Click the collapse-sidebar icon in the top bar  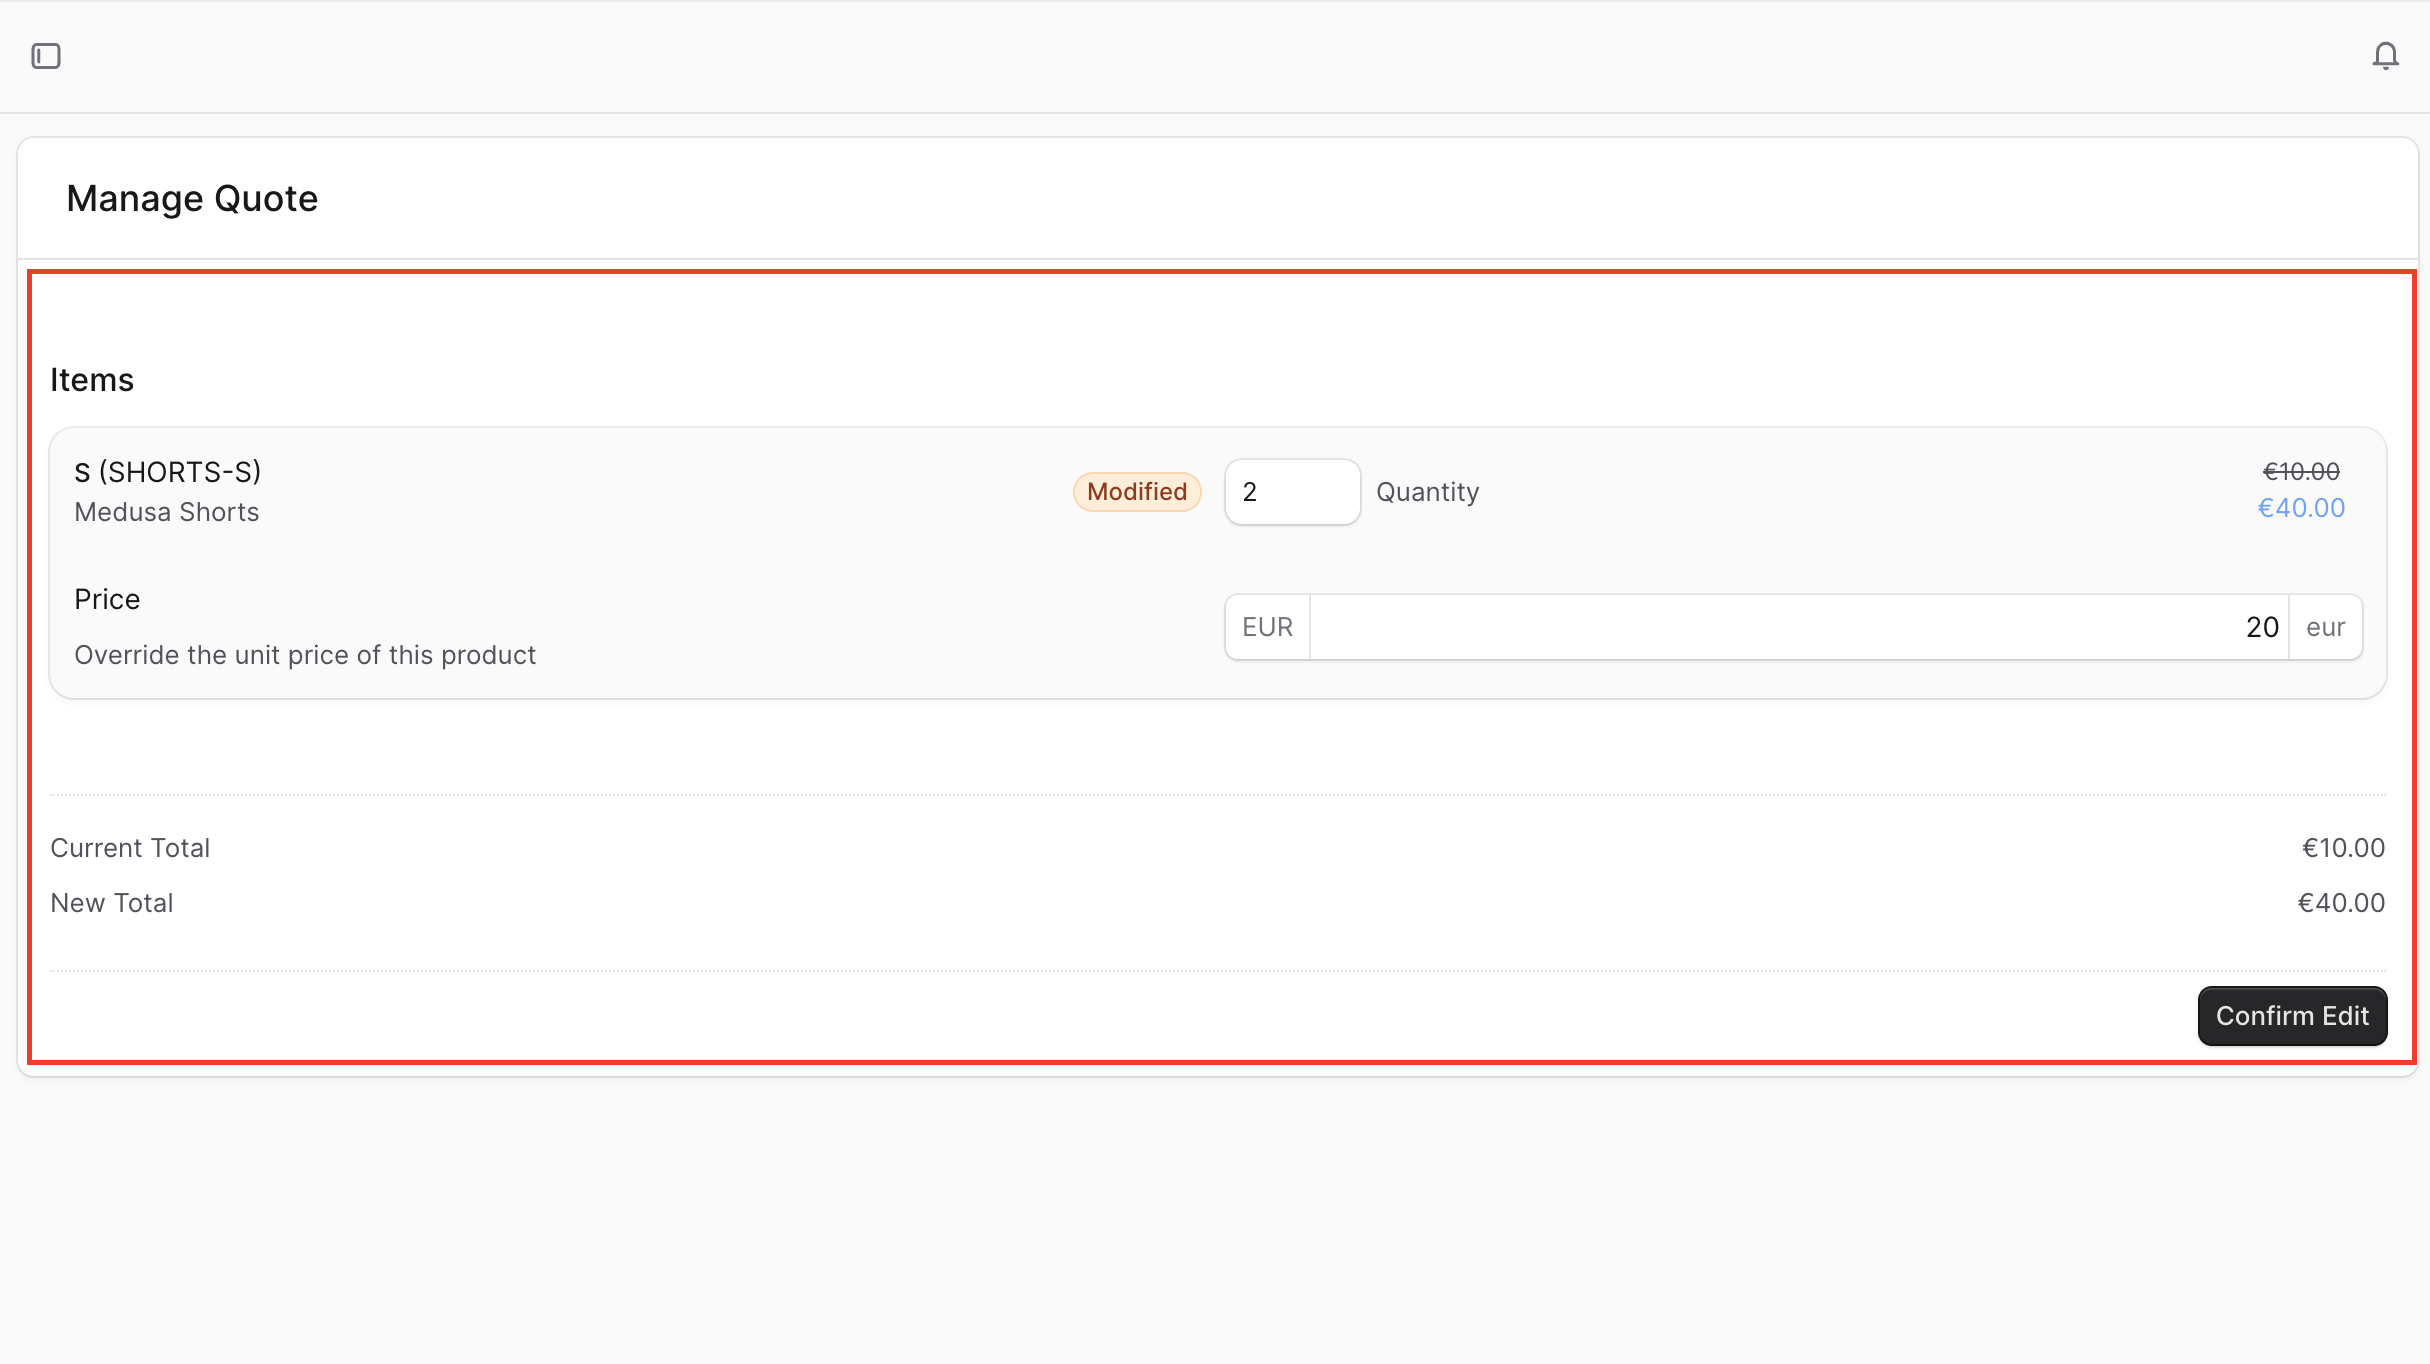point(48,56)
